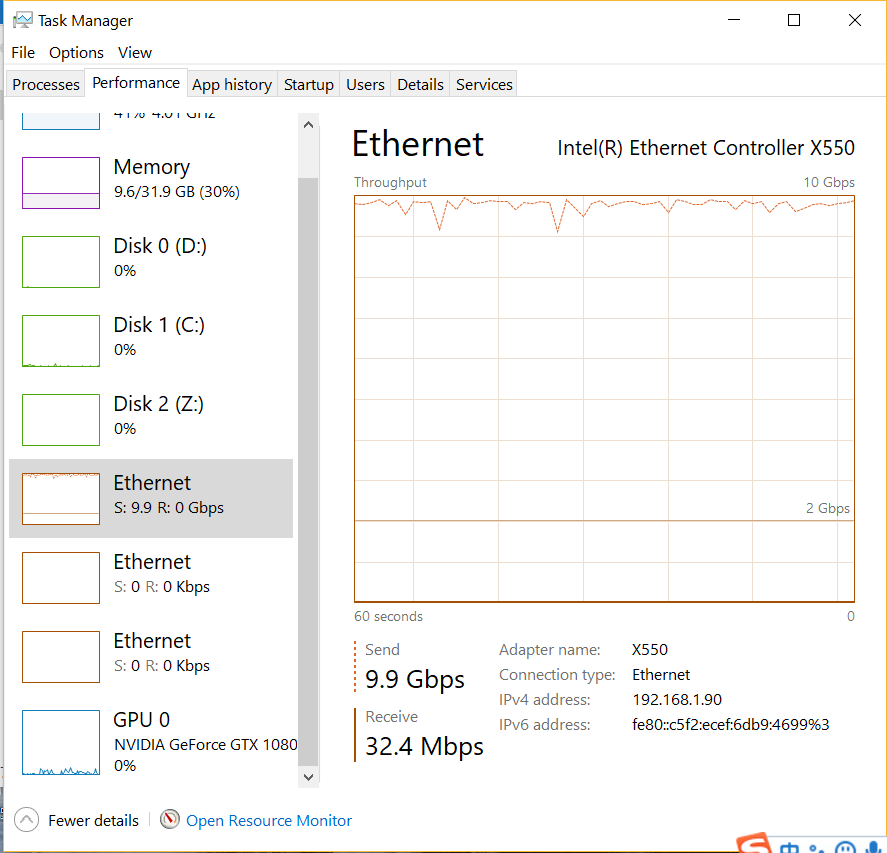Select Disk 2 (Z:) in the sidebar
Viewport: 887px width, 853px height.
pos(151,420)
